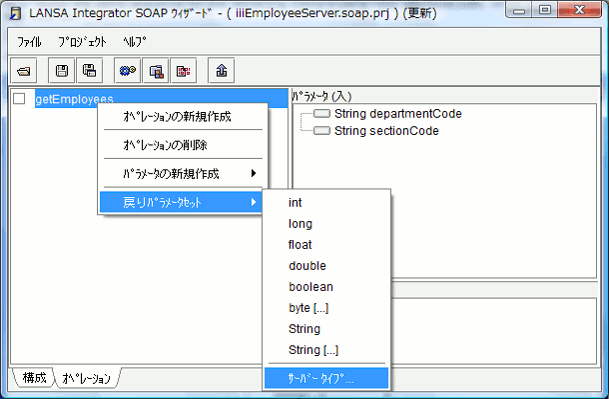Expand the パラメータの新規作成 submenu arrow
The height and width of the screenshot is (399, 609).
coord(254,173)
